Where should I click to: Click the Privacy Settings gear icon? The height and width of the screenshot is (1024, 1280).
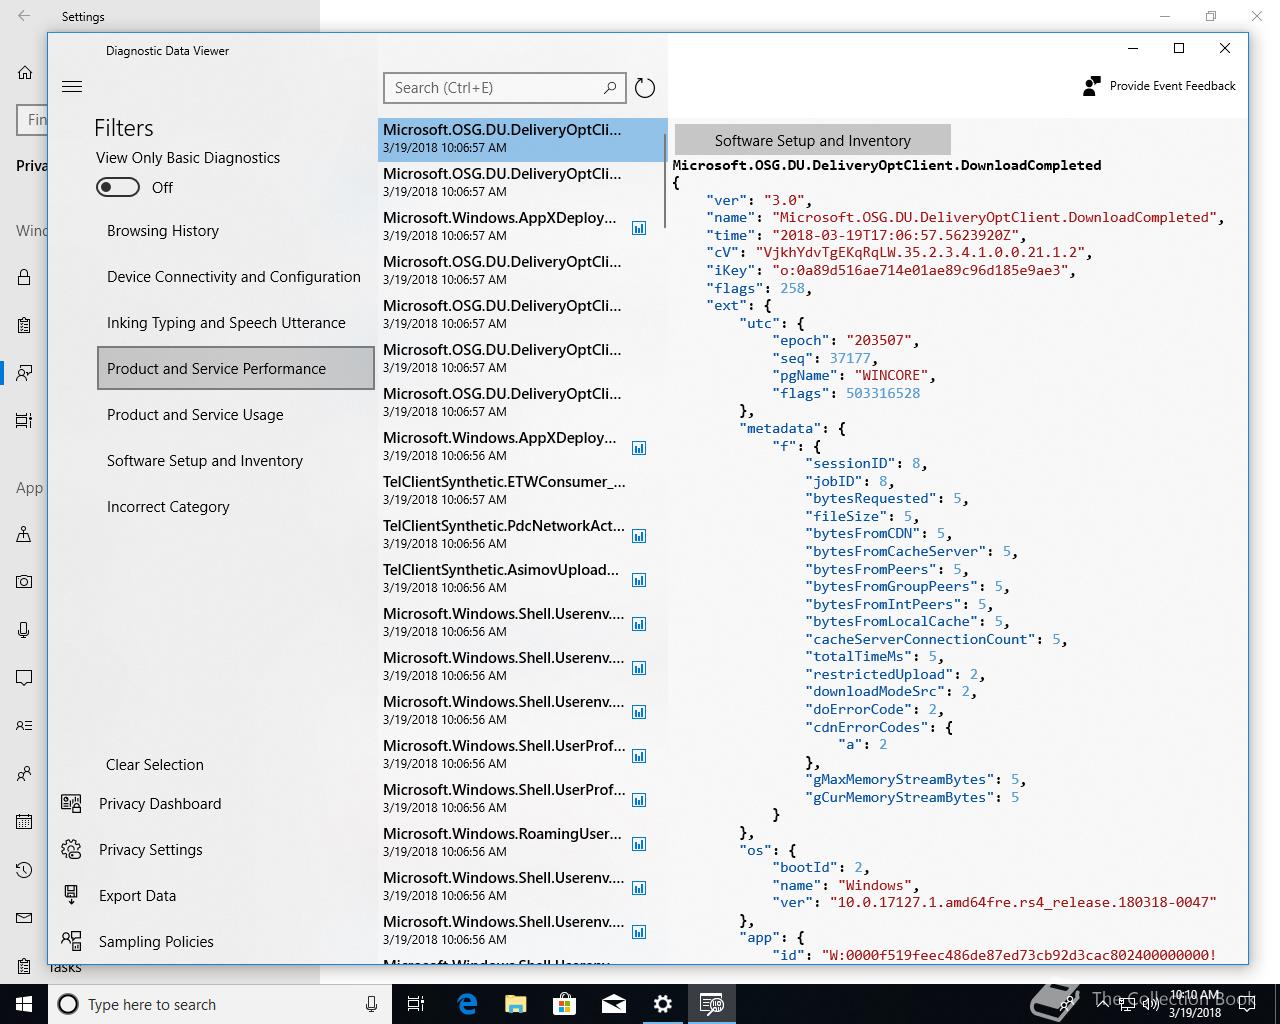(x=71, y=849)
